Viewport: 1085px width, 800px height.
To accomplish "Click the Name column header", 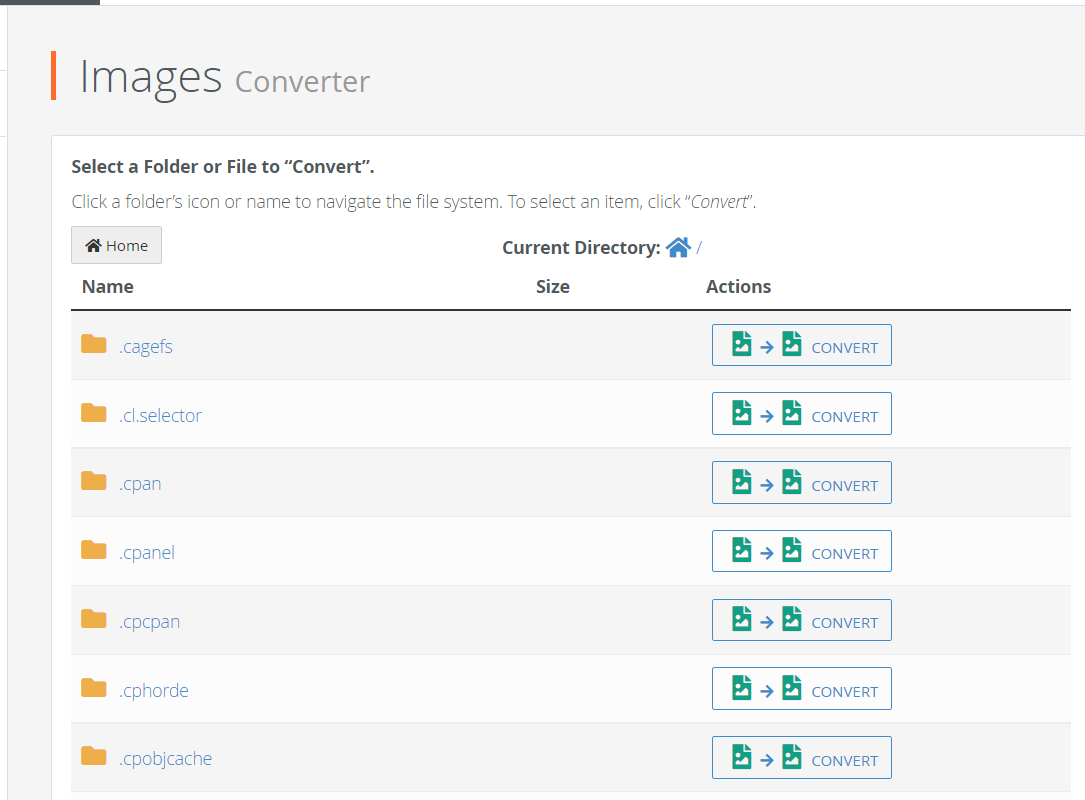I will pyautogui.click(x=108, y=287).
